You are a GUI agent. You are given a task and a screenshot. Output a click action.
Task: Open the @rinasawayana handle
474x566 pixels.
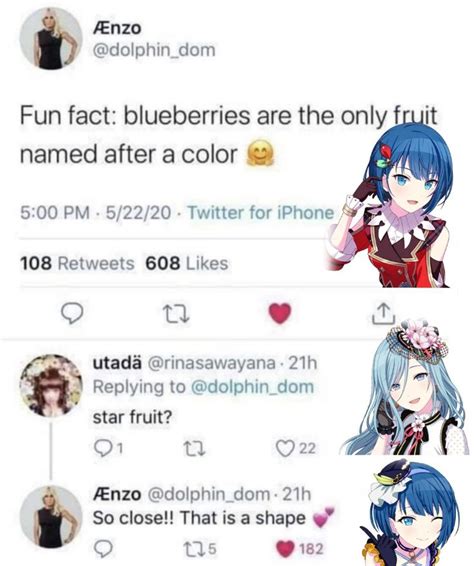point(210,363)
